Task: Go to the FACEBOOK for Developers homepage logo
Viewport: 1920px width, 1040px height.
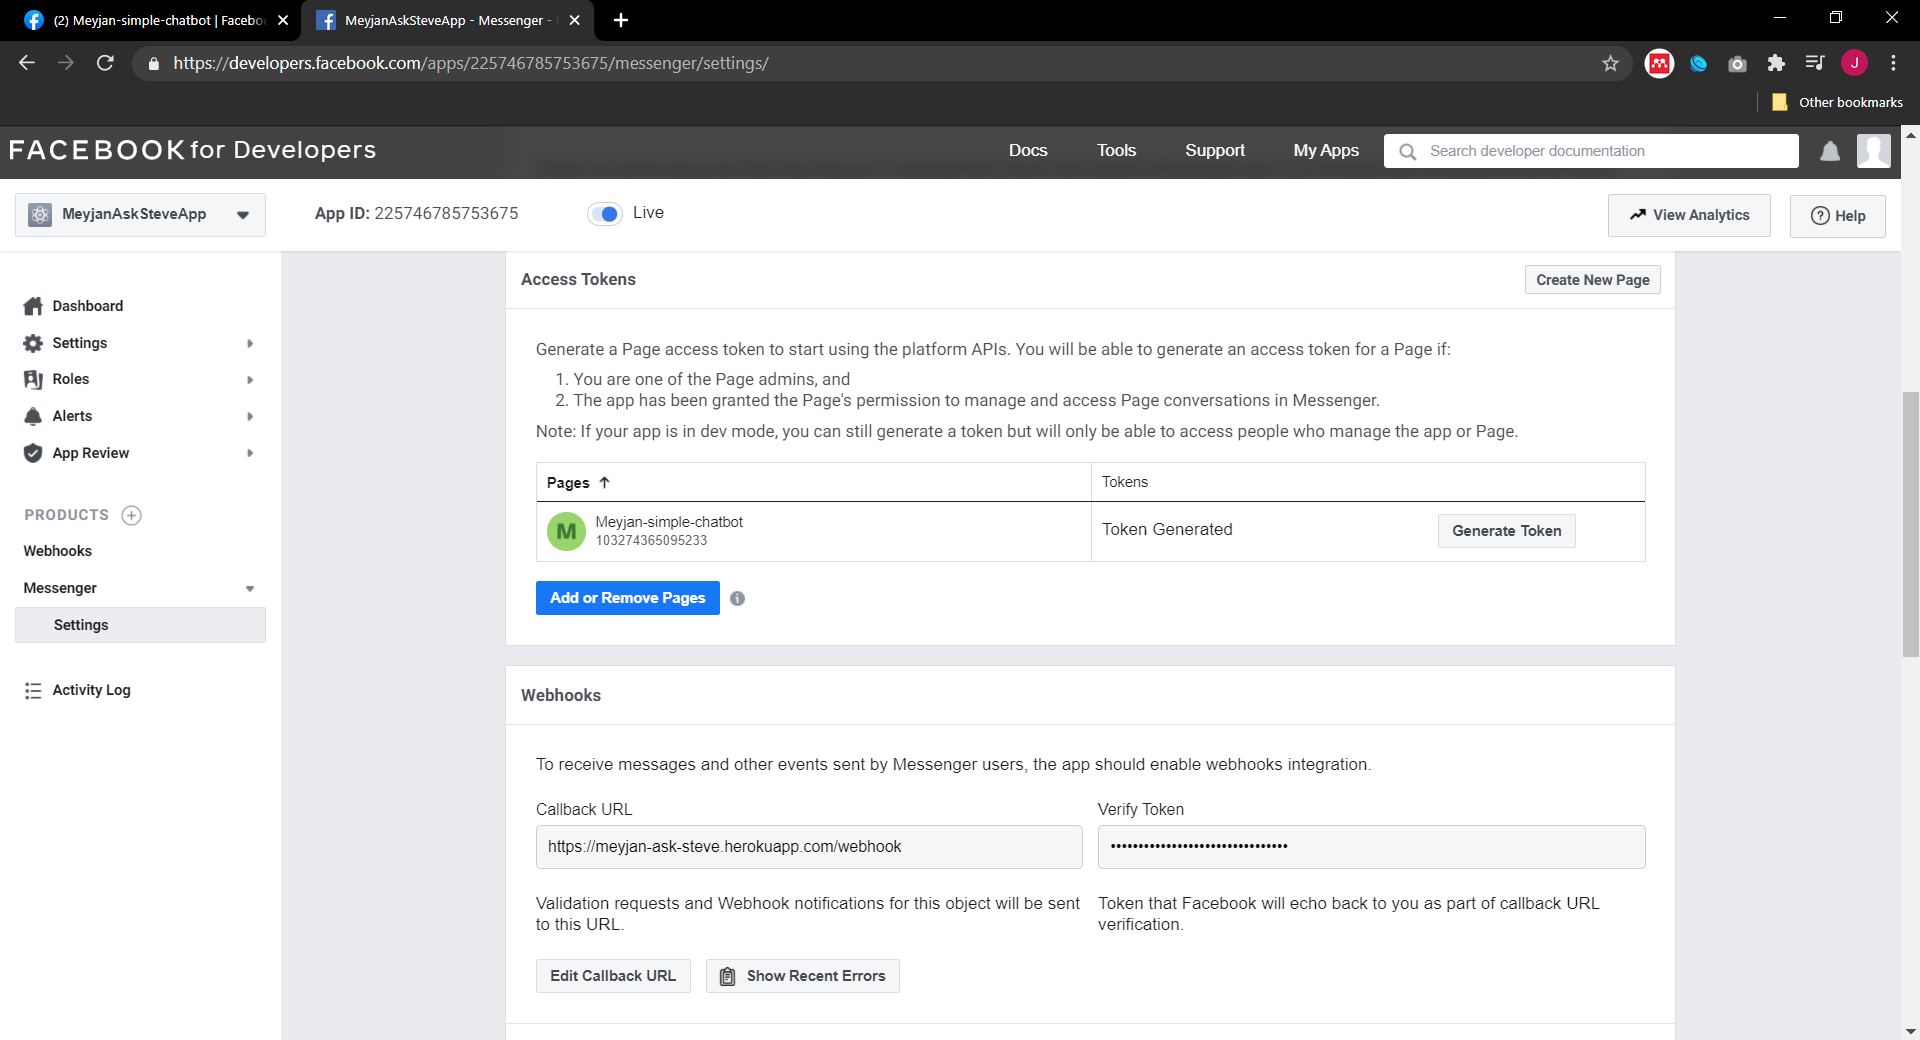Action: point(192,150)
